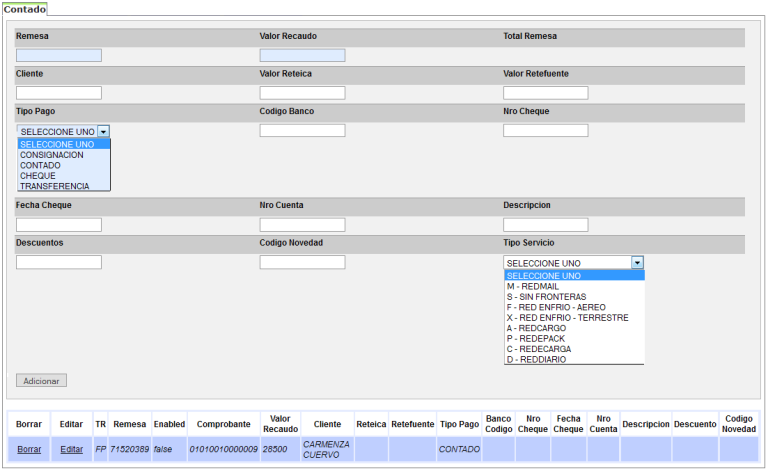This screenshot has height=471, width=768.
Task: Open the Tipo Pago dropdown arrow
Action: pyautogui.click(x=103, y=131)
